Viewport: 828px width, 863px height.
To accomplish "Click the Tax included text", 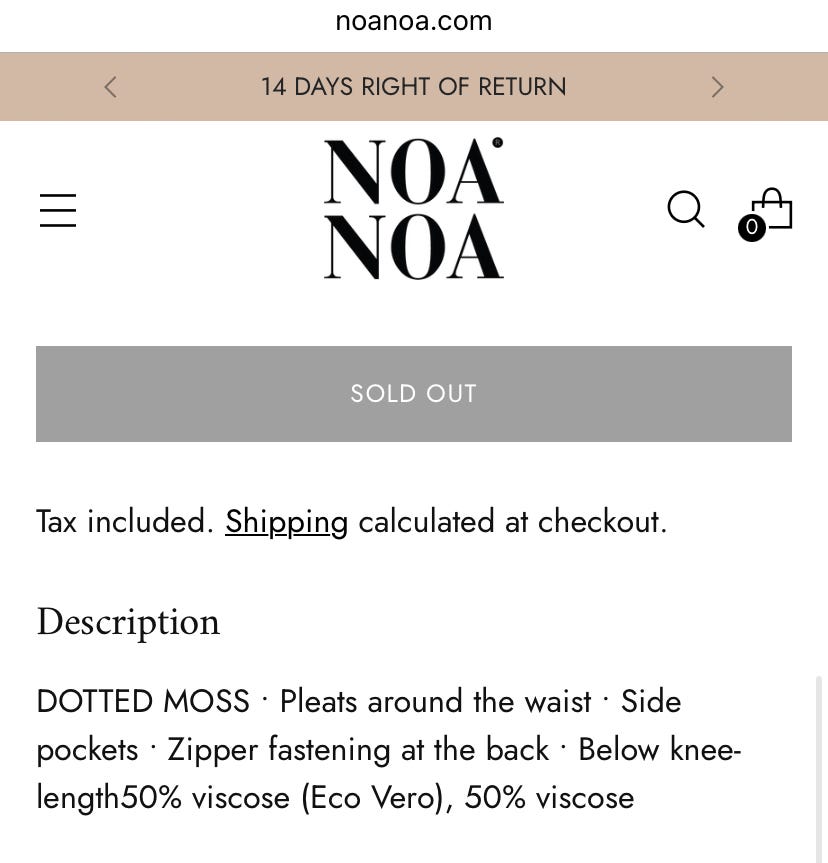I will point(125,522).
